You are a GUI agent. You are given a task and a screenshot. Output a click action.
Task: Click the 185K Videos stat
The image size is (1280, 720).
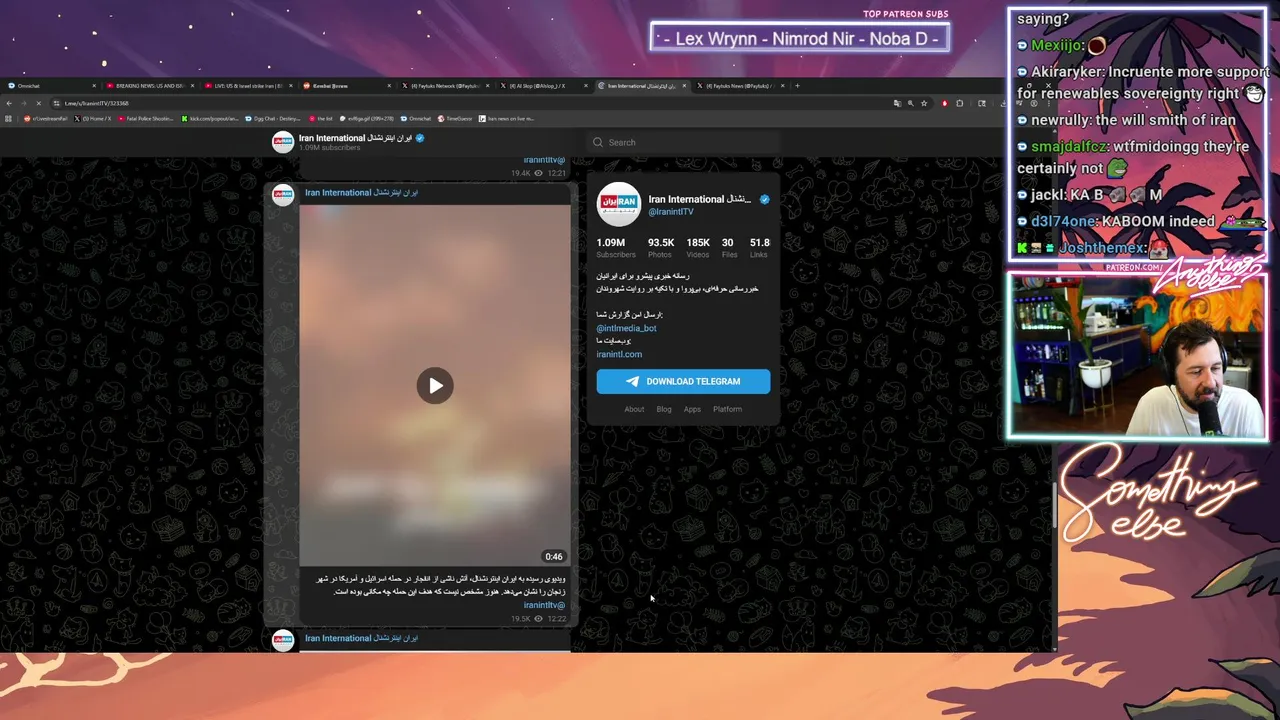click(698, 248)
